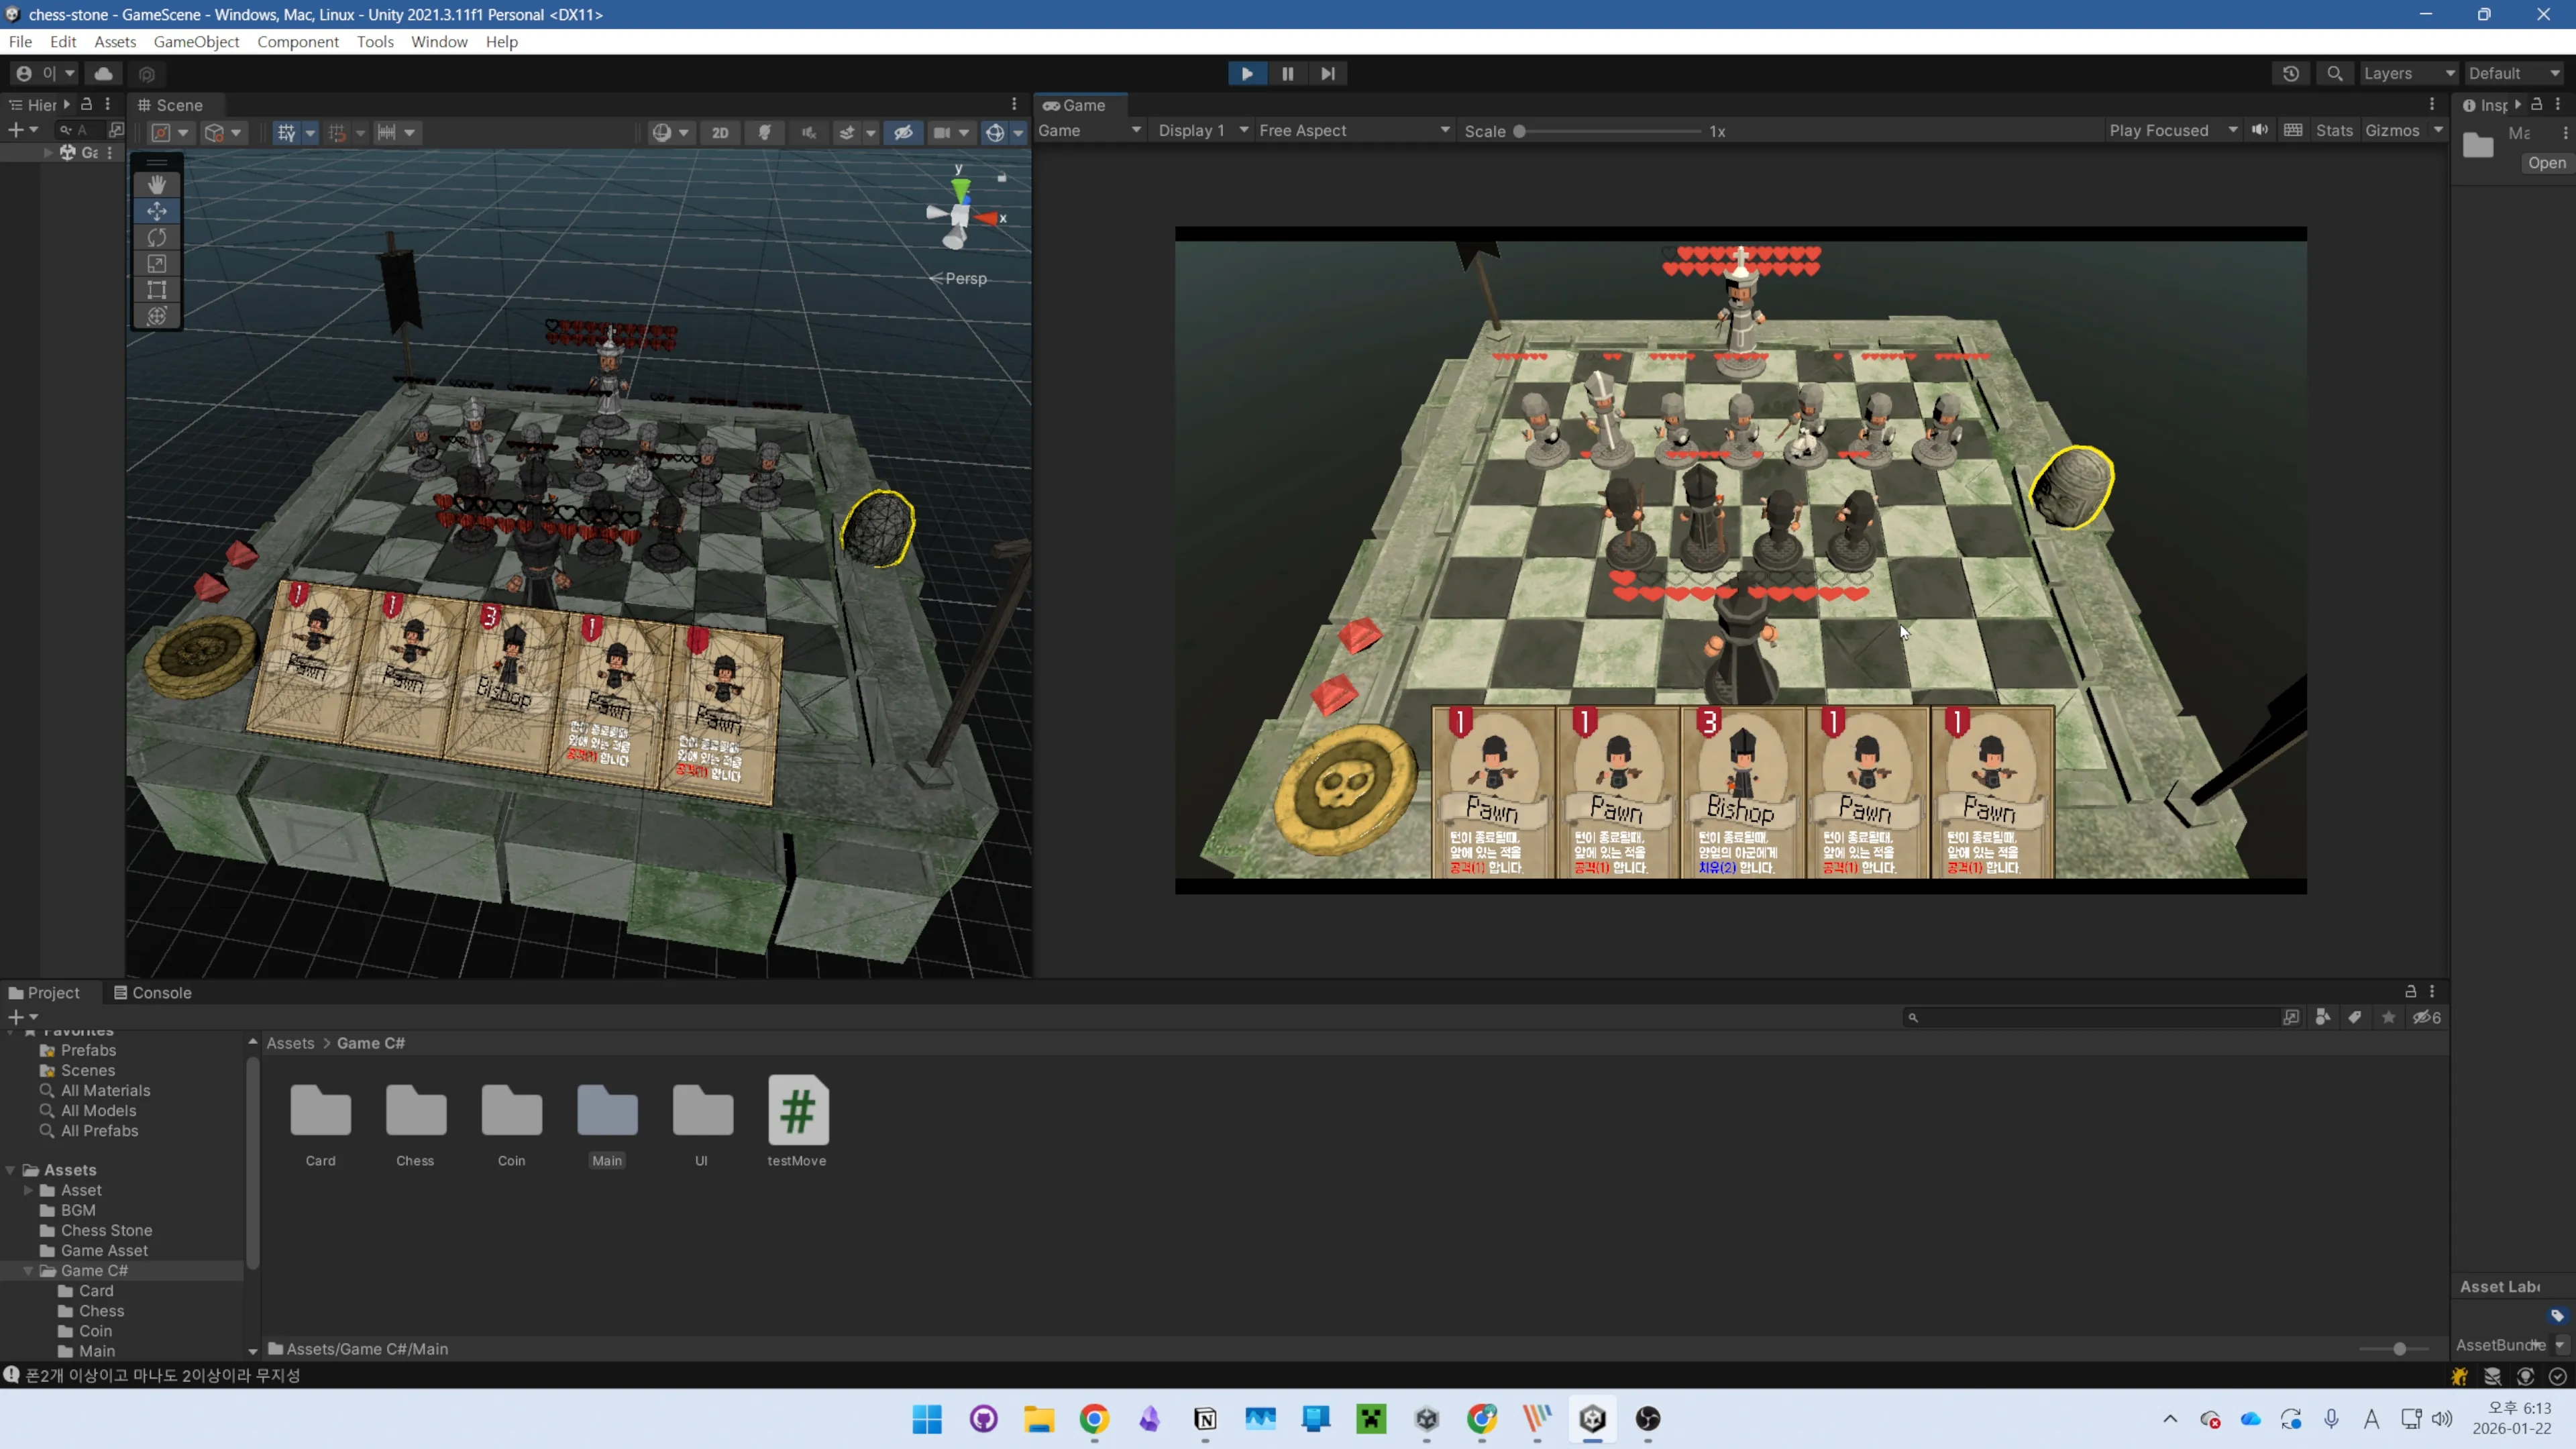The image size is (2576, 1449).
Task: Select the Transform tool
Action: pos(157,316)
